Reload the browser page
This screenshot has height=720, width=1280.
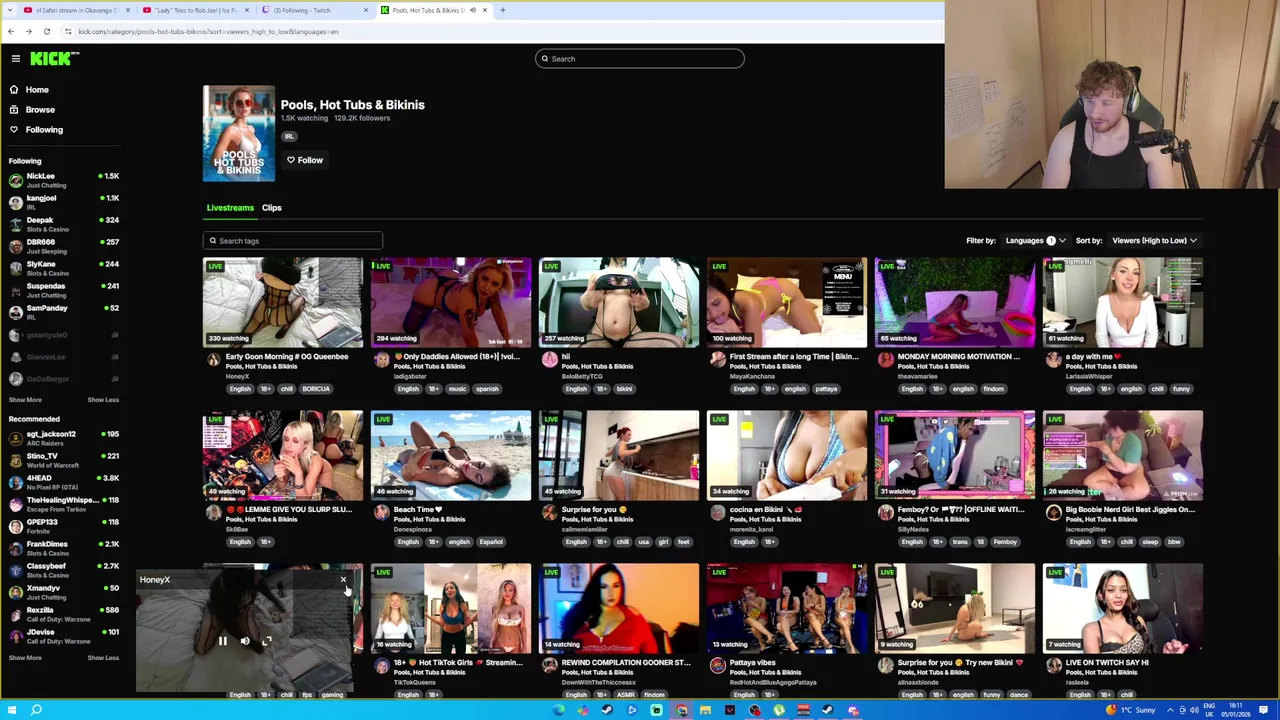47,32
